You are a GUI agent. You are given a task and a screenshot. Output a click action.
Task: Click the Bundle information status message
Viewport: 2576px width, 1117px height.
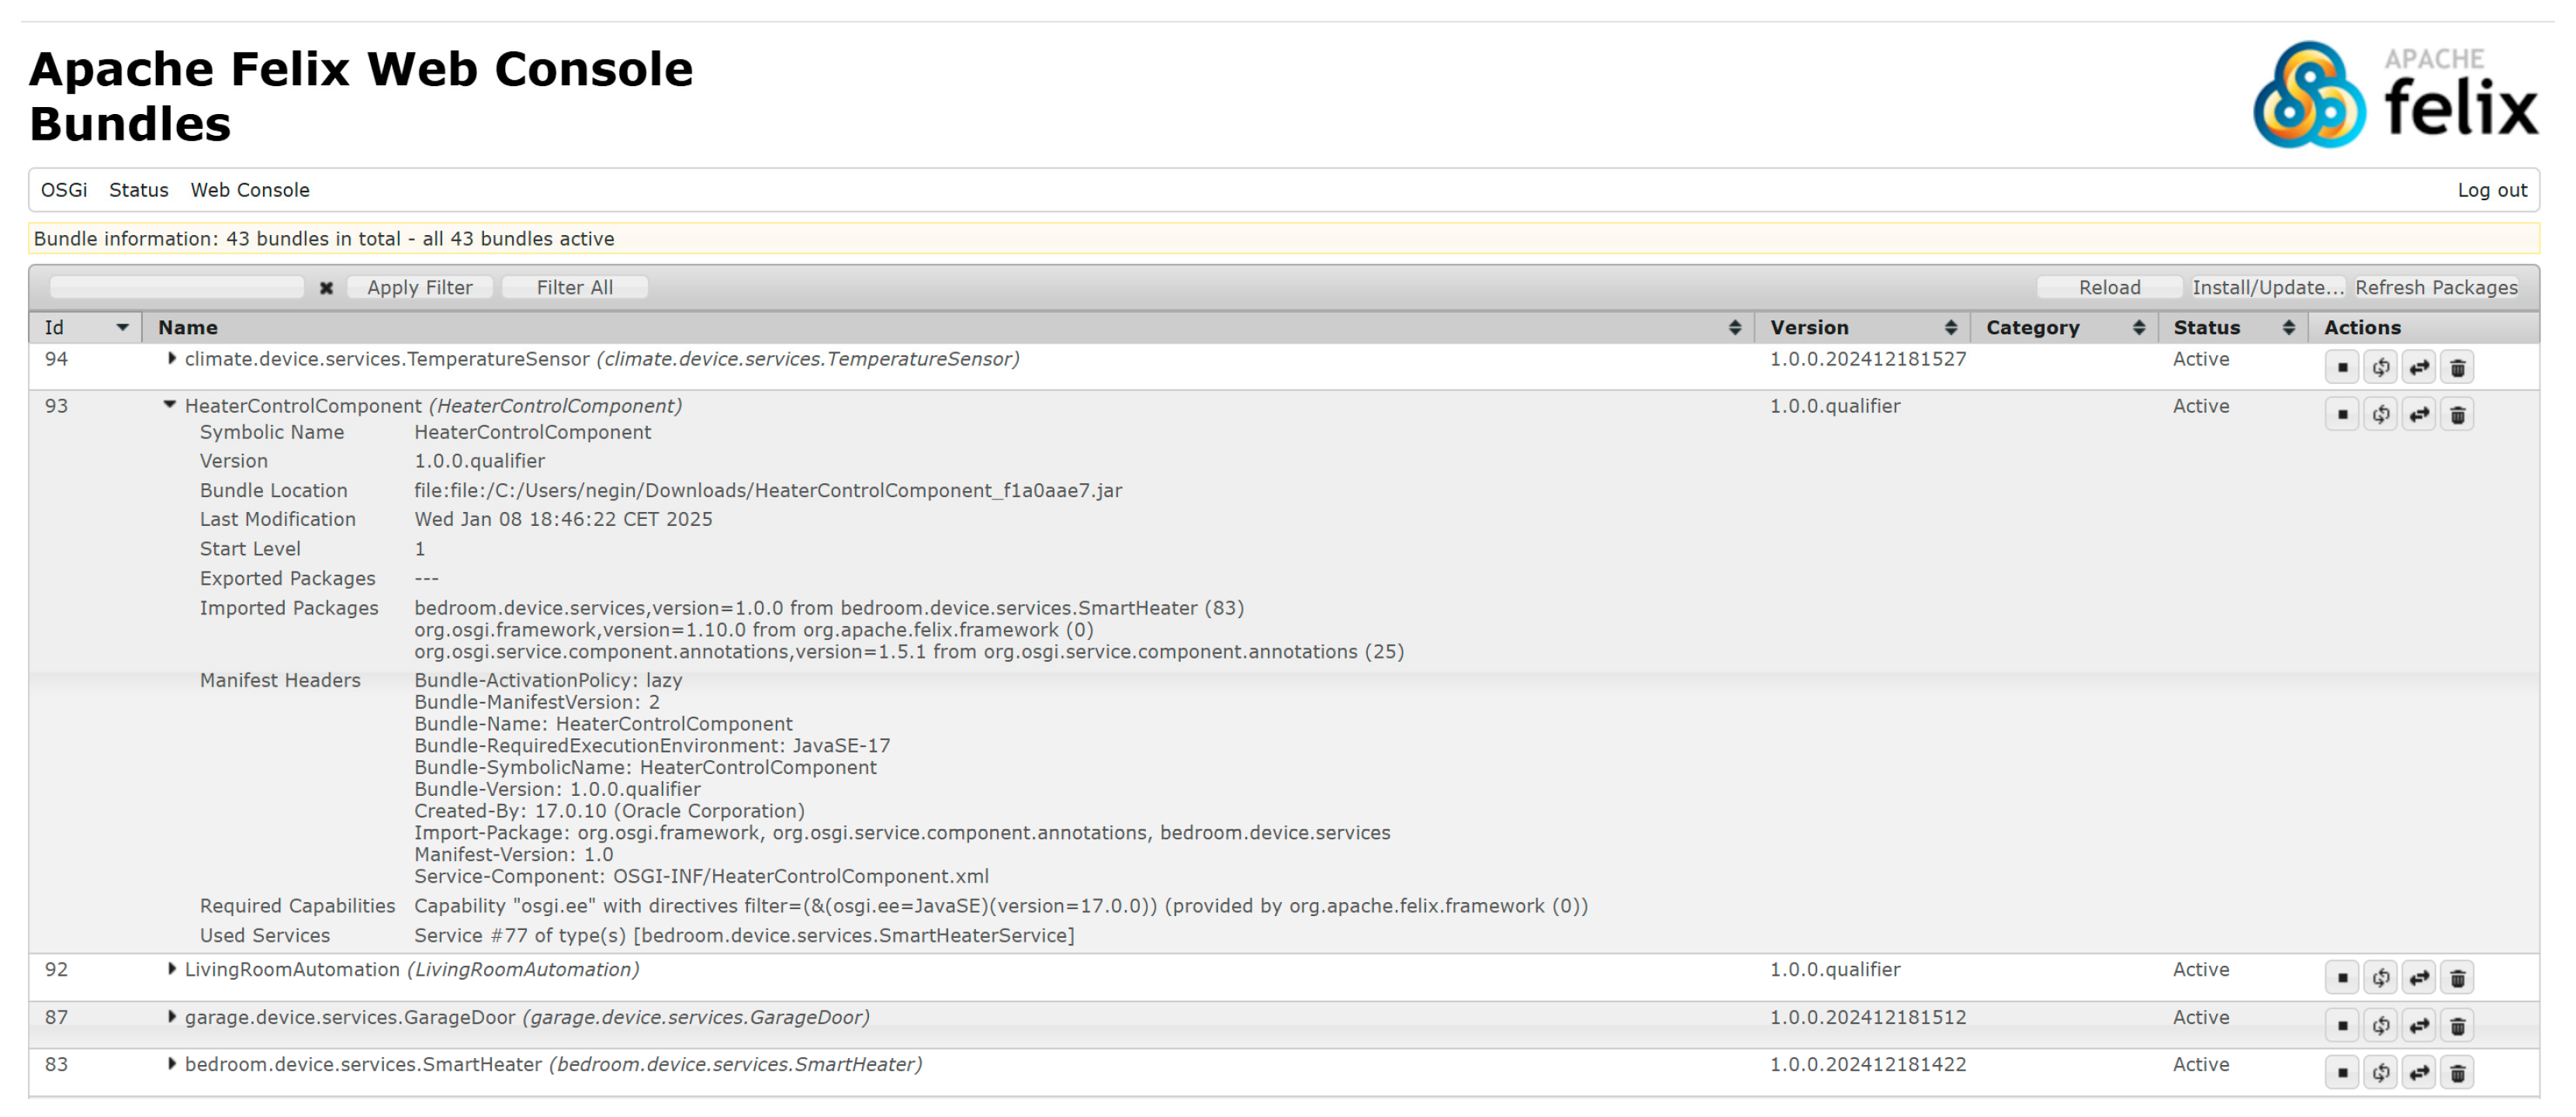click(324, 239)
